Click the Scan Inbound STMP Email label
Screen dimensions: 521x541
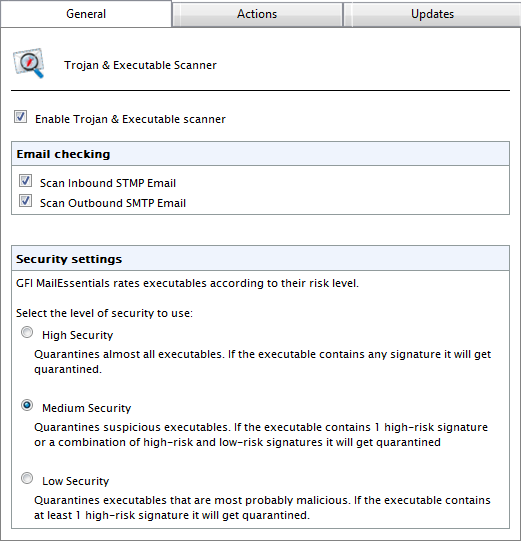(108, 183)
